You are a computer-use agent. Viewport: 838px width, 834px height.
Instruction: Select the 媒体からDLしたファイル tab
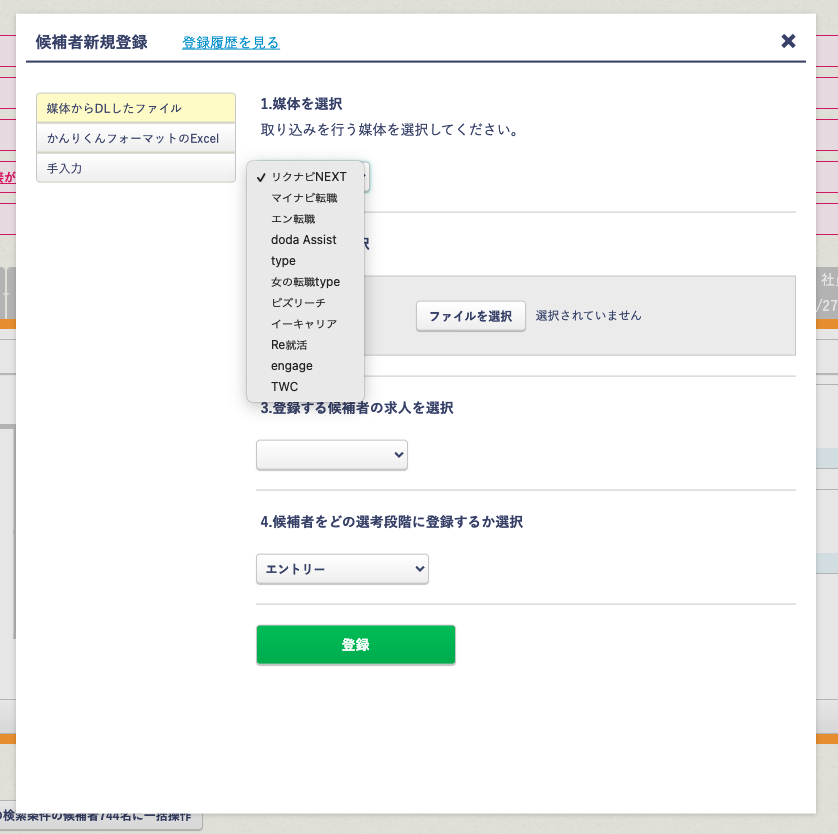pos(135,107)
